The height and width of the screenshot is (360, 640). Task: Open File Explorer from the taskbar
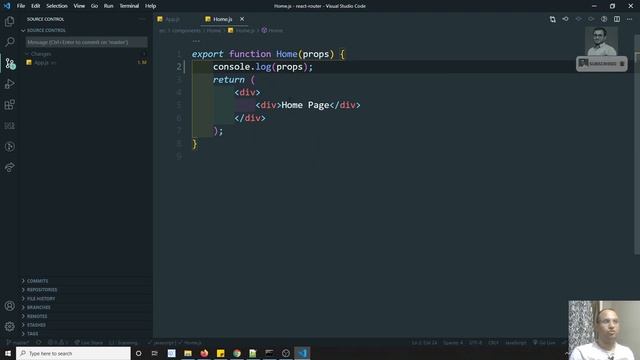pos(188,353)
